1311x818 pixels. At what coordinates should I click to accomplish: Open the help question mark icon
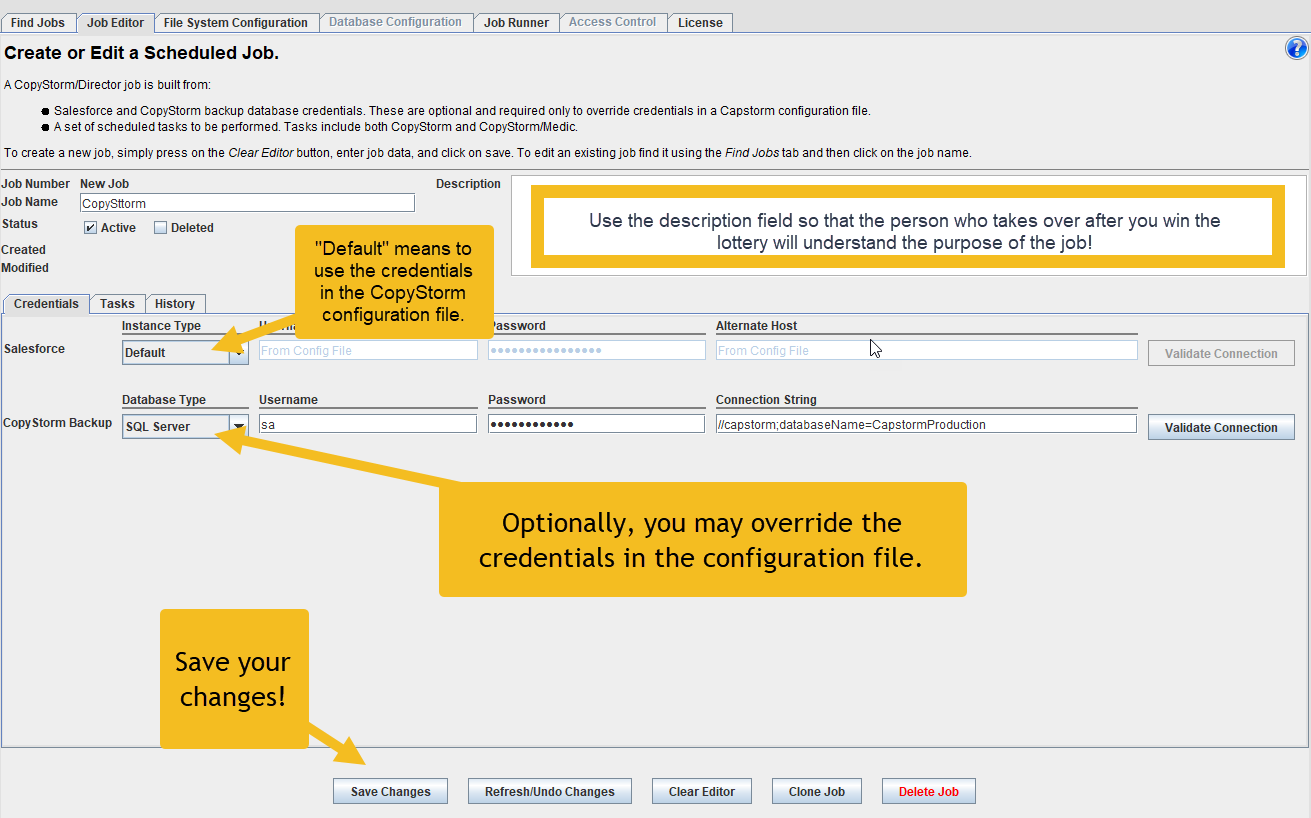click(x=1296, y=48)
